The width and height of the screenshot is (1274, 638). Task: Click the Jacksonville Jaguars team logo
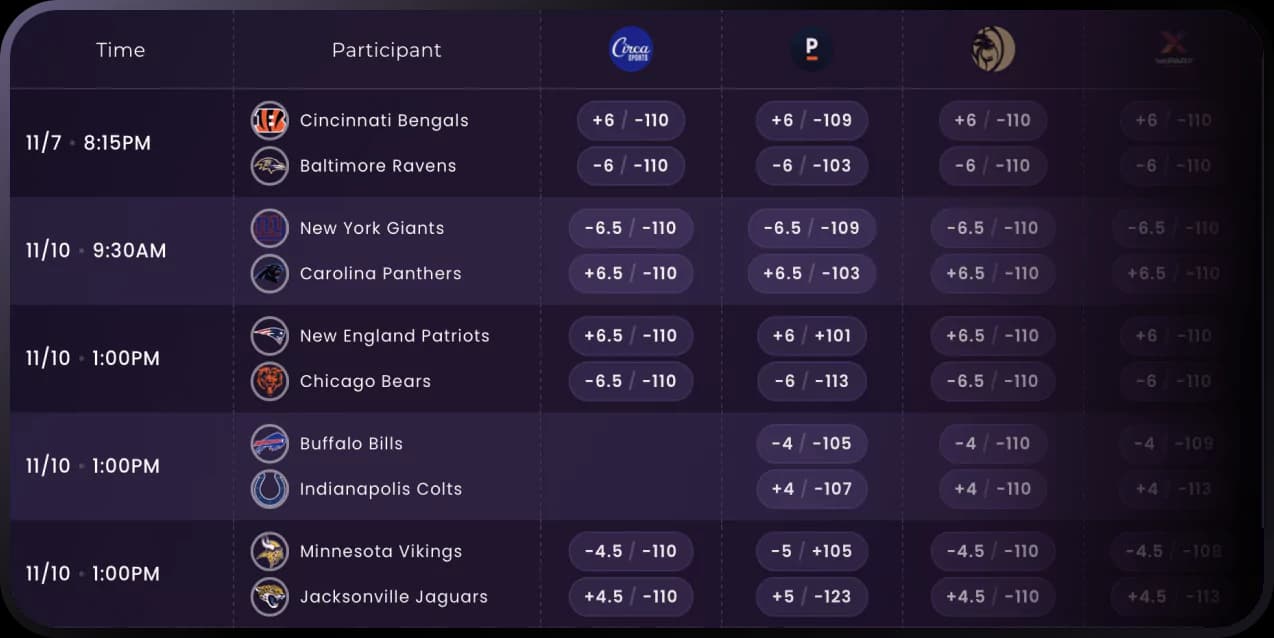pos(269,597)
